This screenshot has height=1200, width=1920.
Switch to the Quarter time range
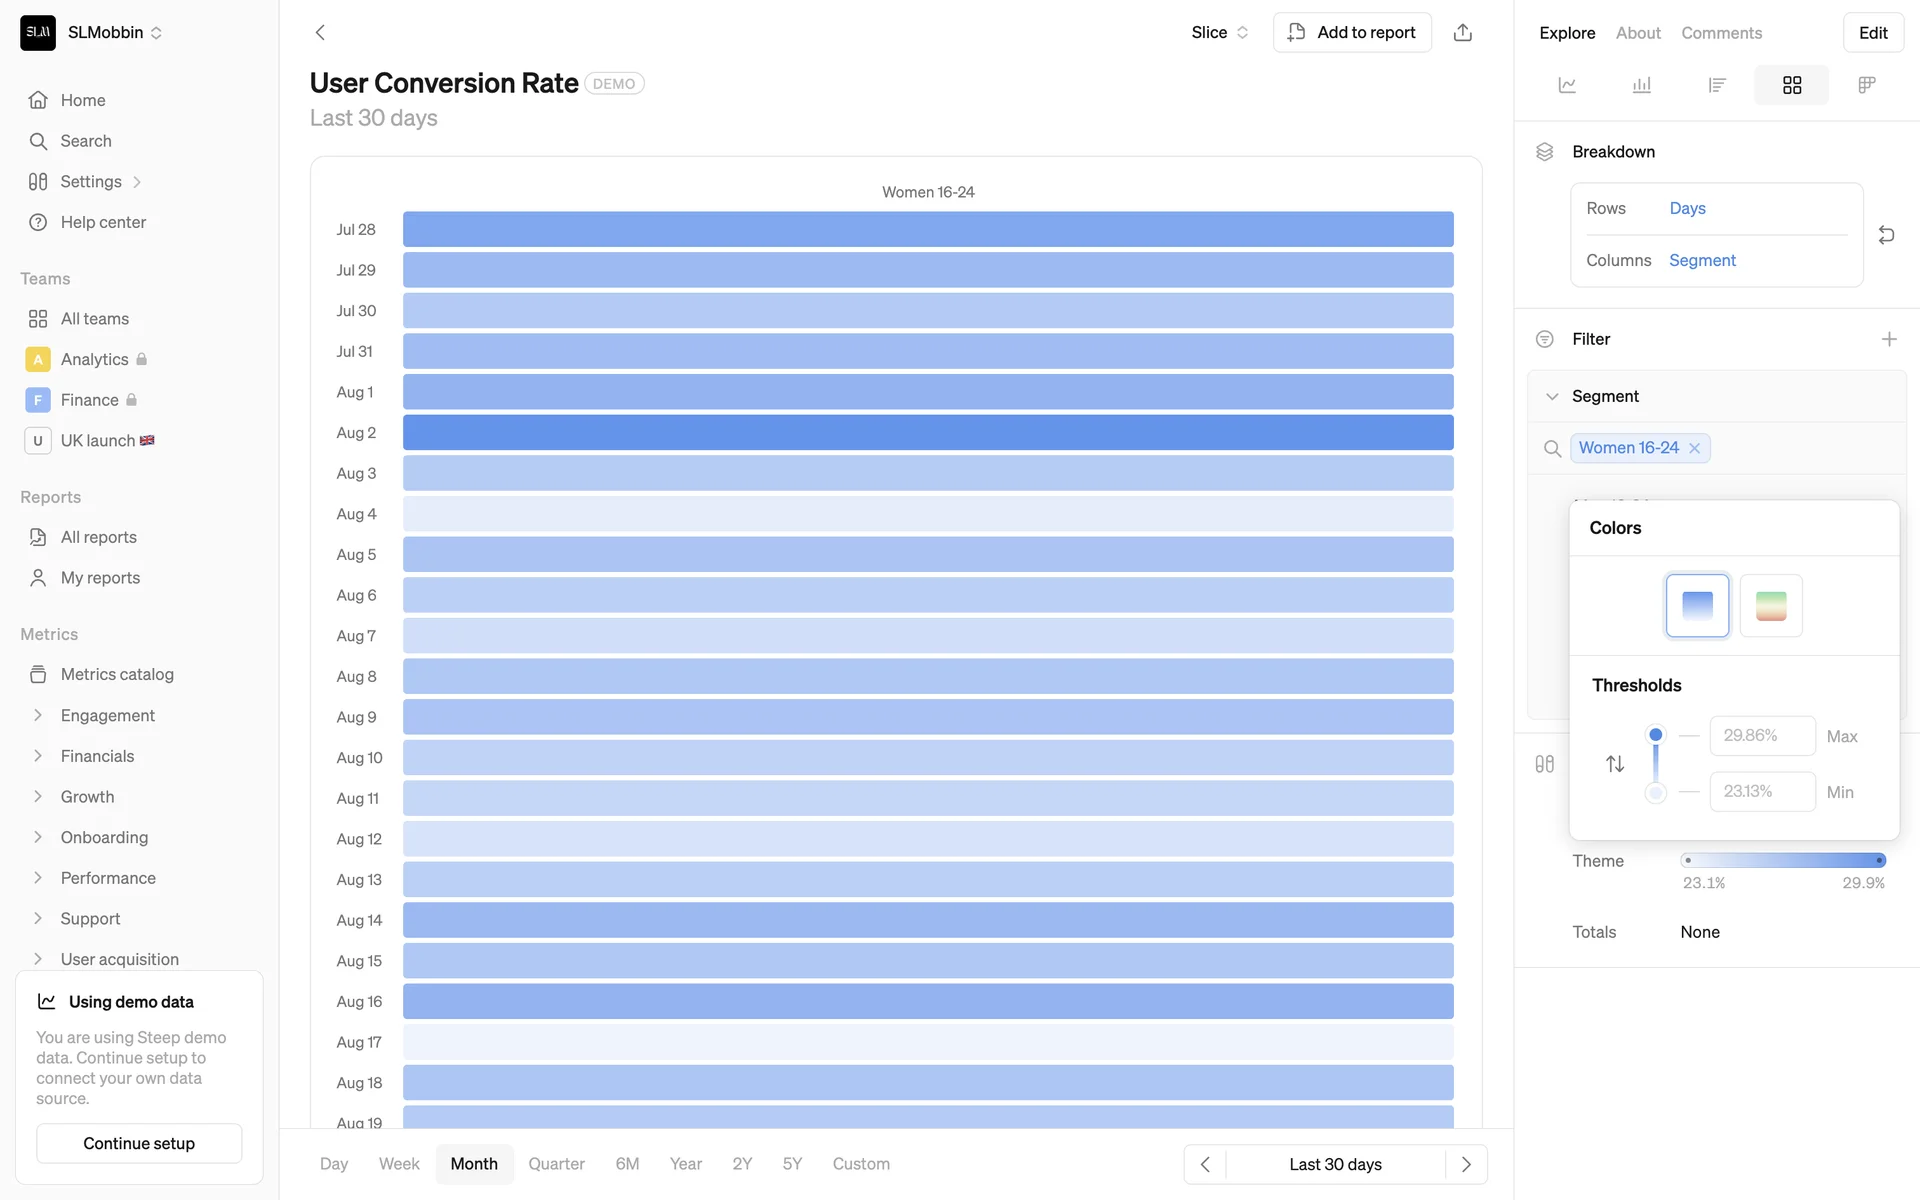(x=556, y=1164)
